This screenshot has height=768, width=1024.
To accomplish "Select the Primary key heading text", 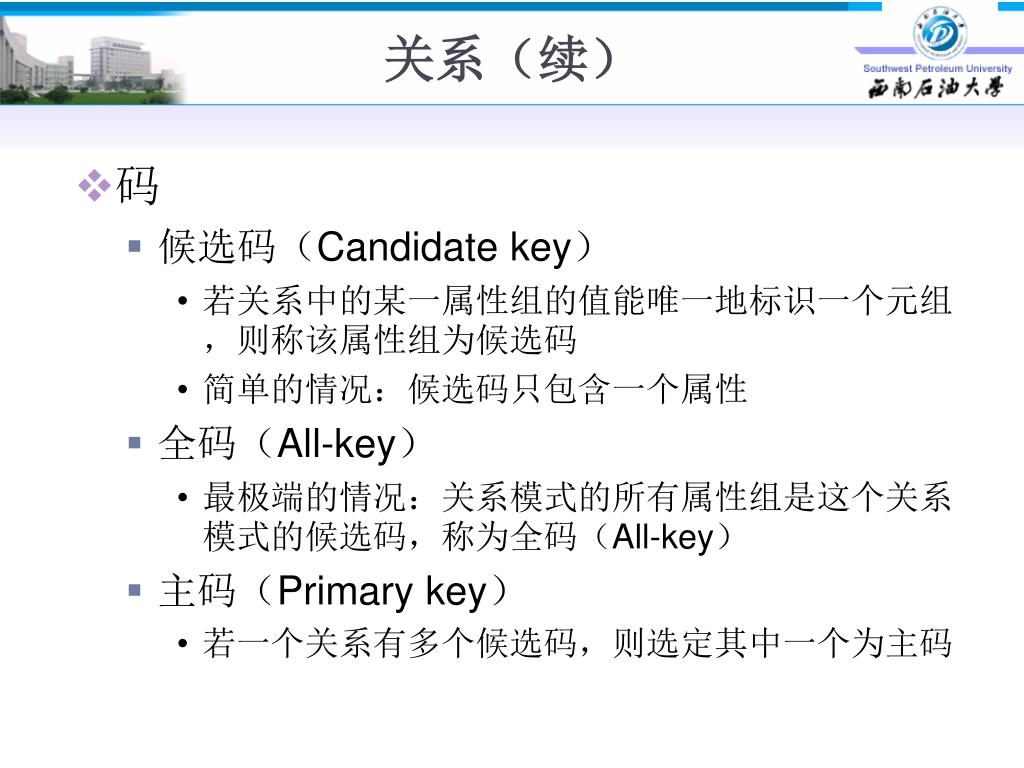I will [x=333, y=591].
